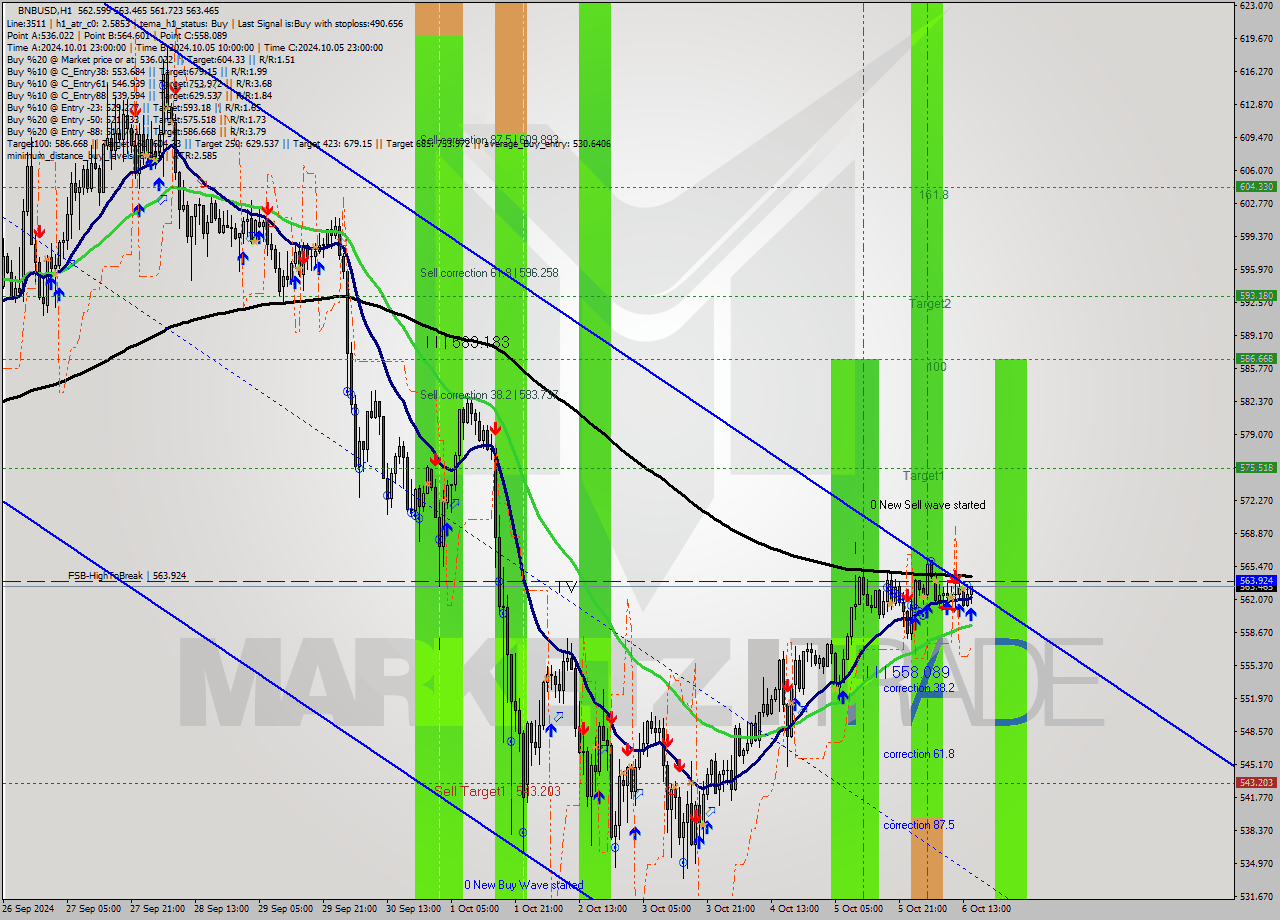Image resolution: width=1280 pixels, height=920 pixels.
Task: Click the '161.8' Fibonacci level label
Action: click(934, 195)
